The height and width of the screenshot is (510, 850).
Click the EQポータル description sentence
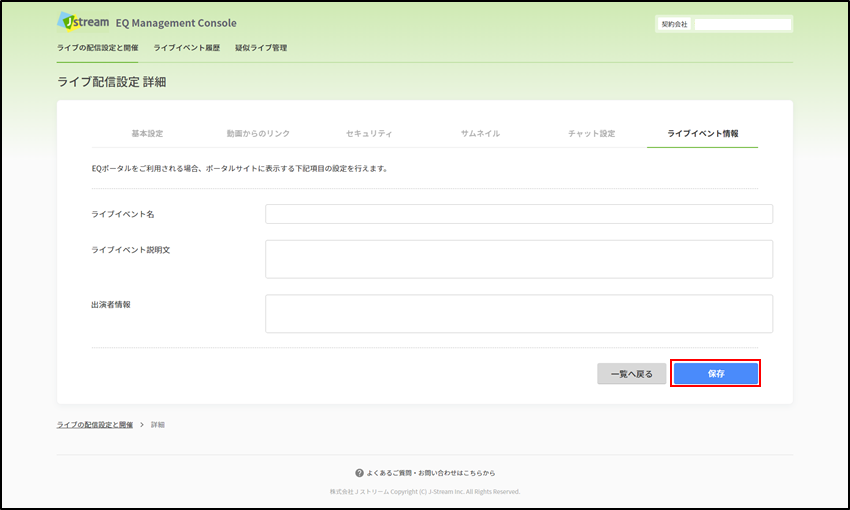tap(240, 169)
